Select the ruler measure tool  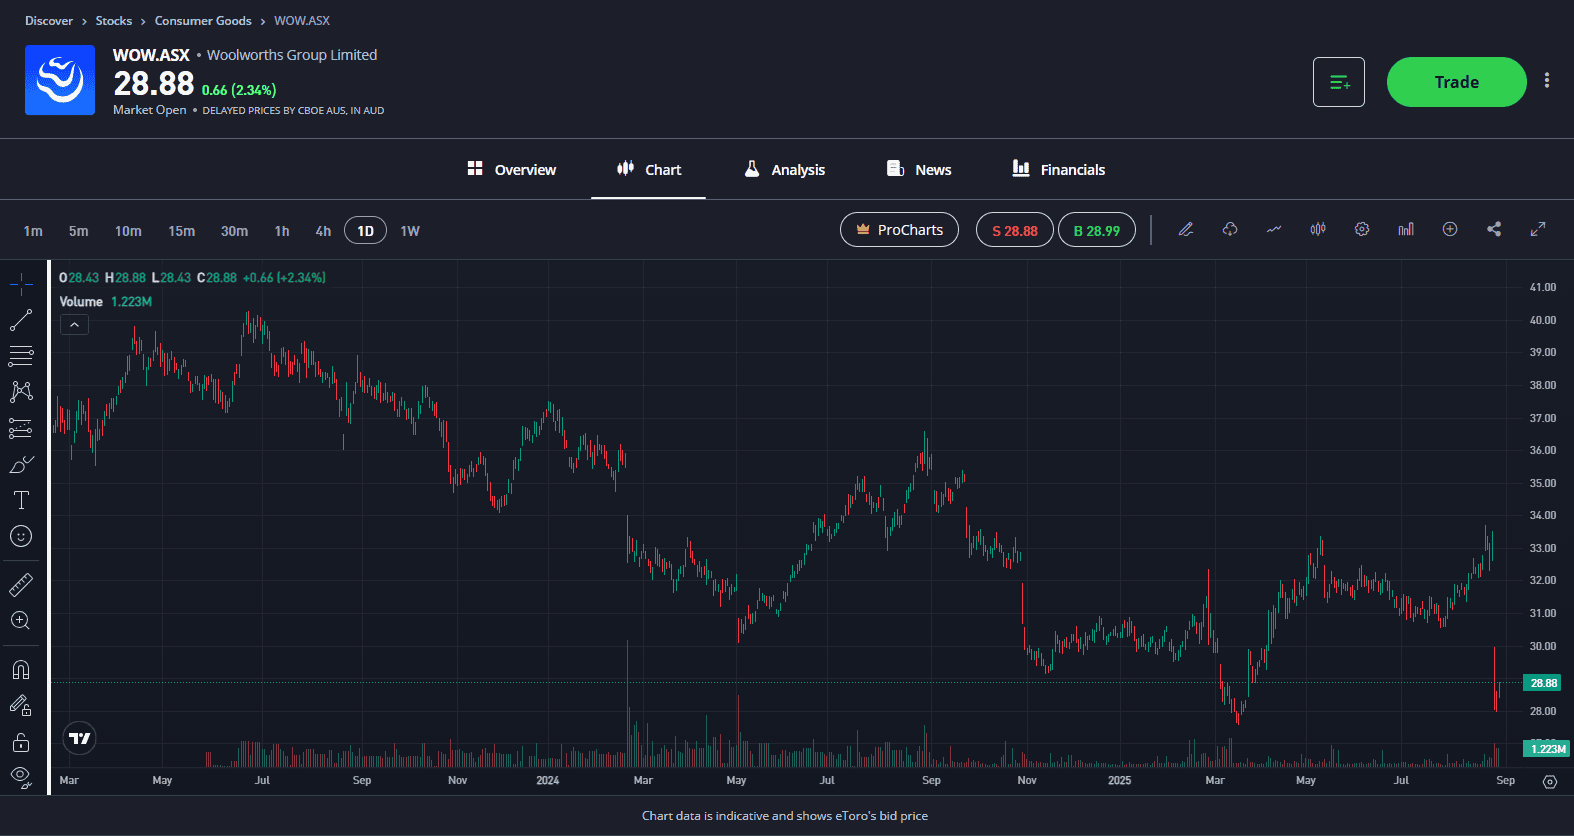(x=21, y=584)
